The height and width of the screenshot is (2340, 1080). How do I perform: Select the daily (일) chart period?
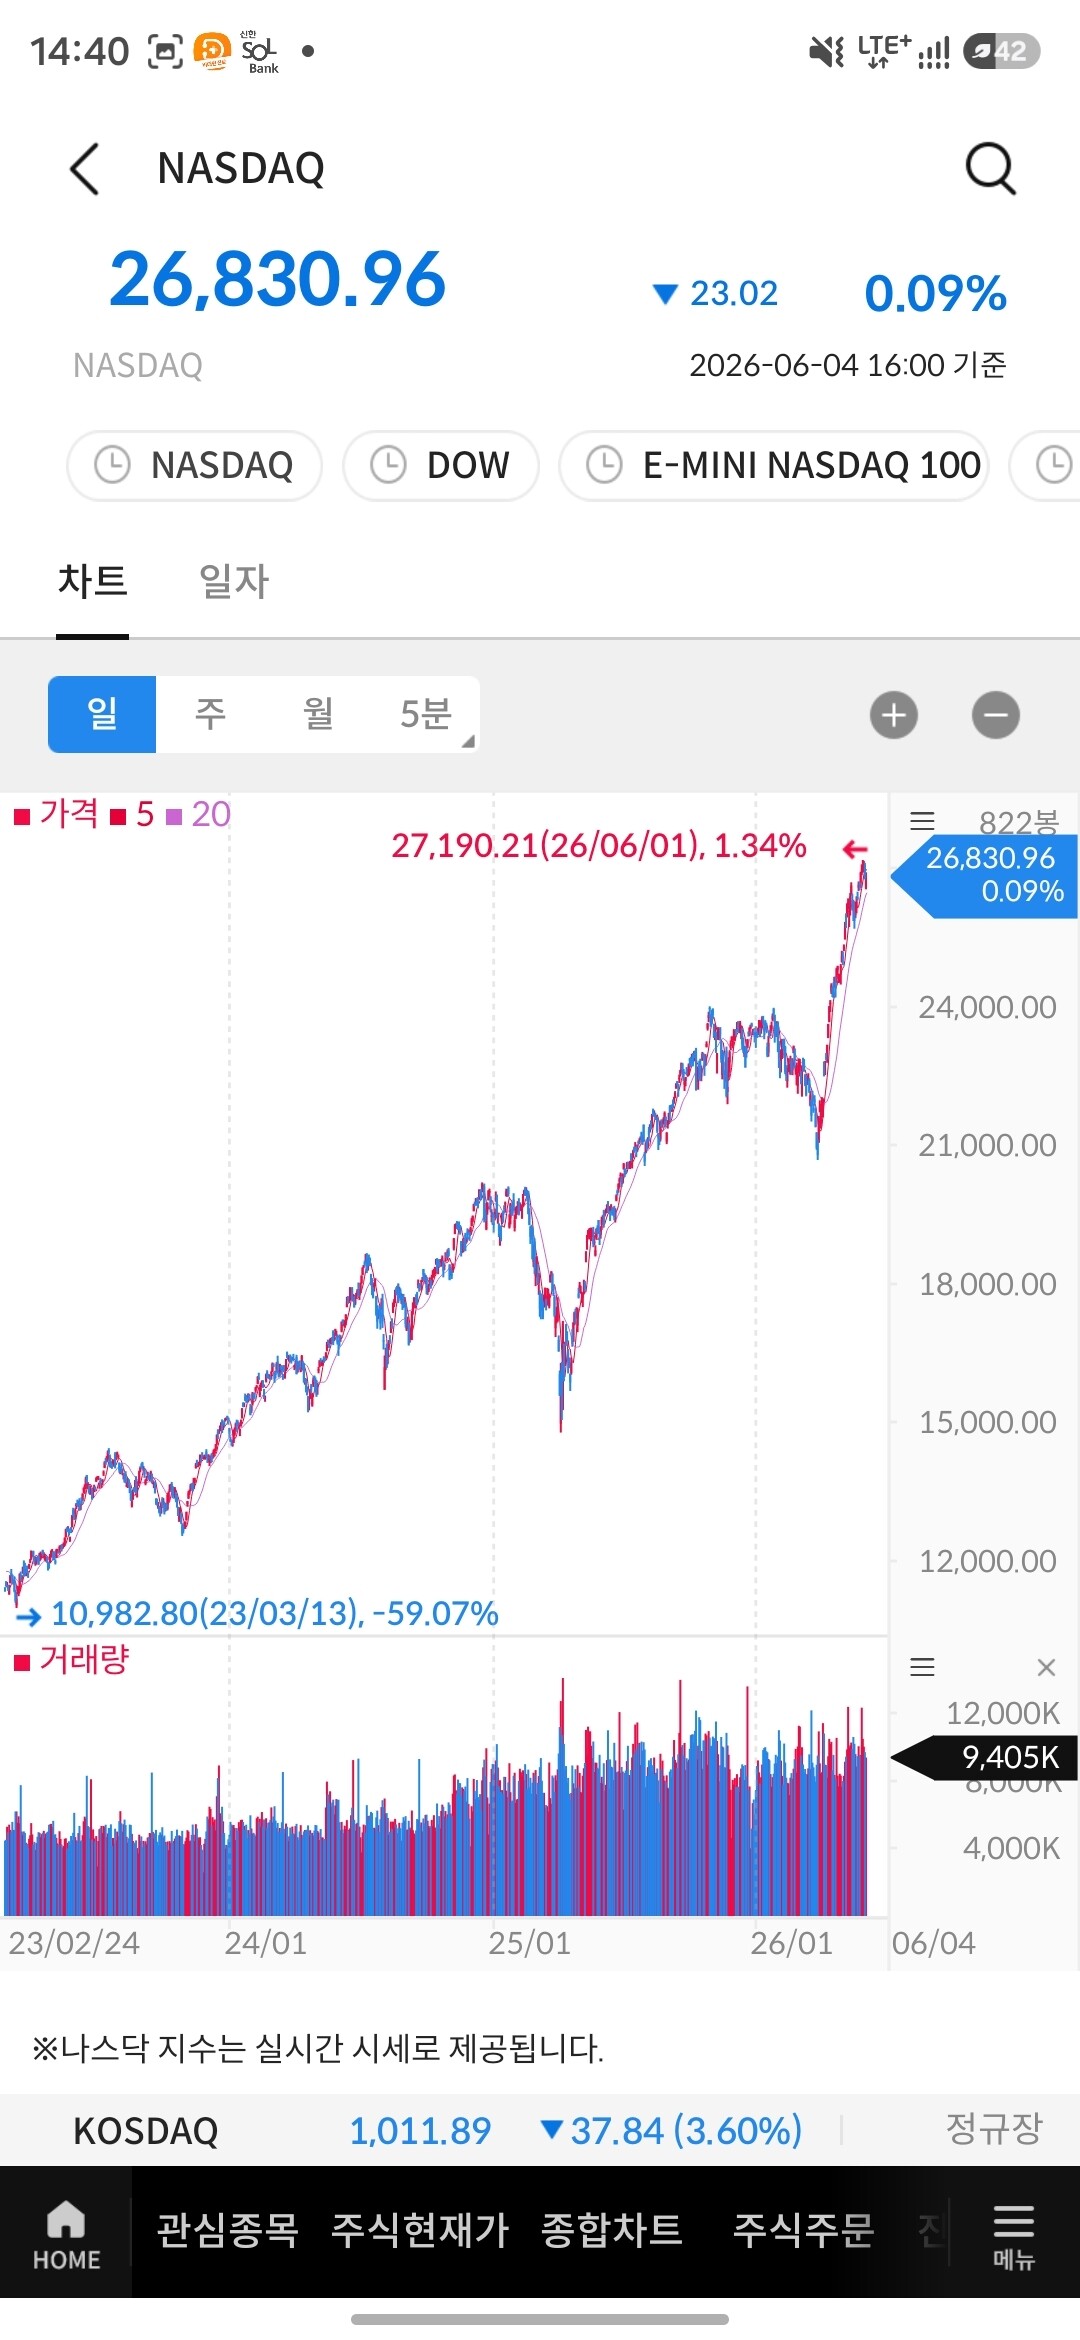(x=102, y=714)
